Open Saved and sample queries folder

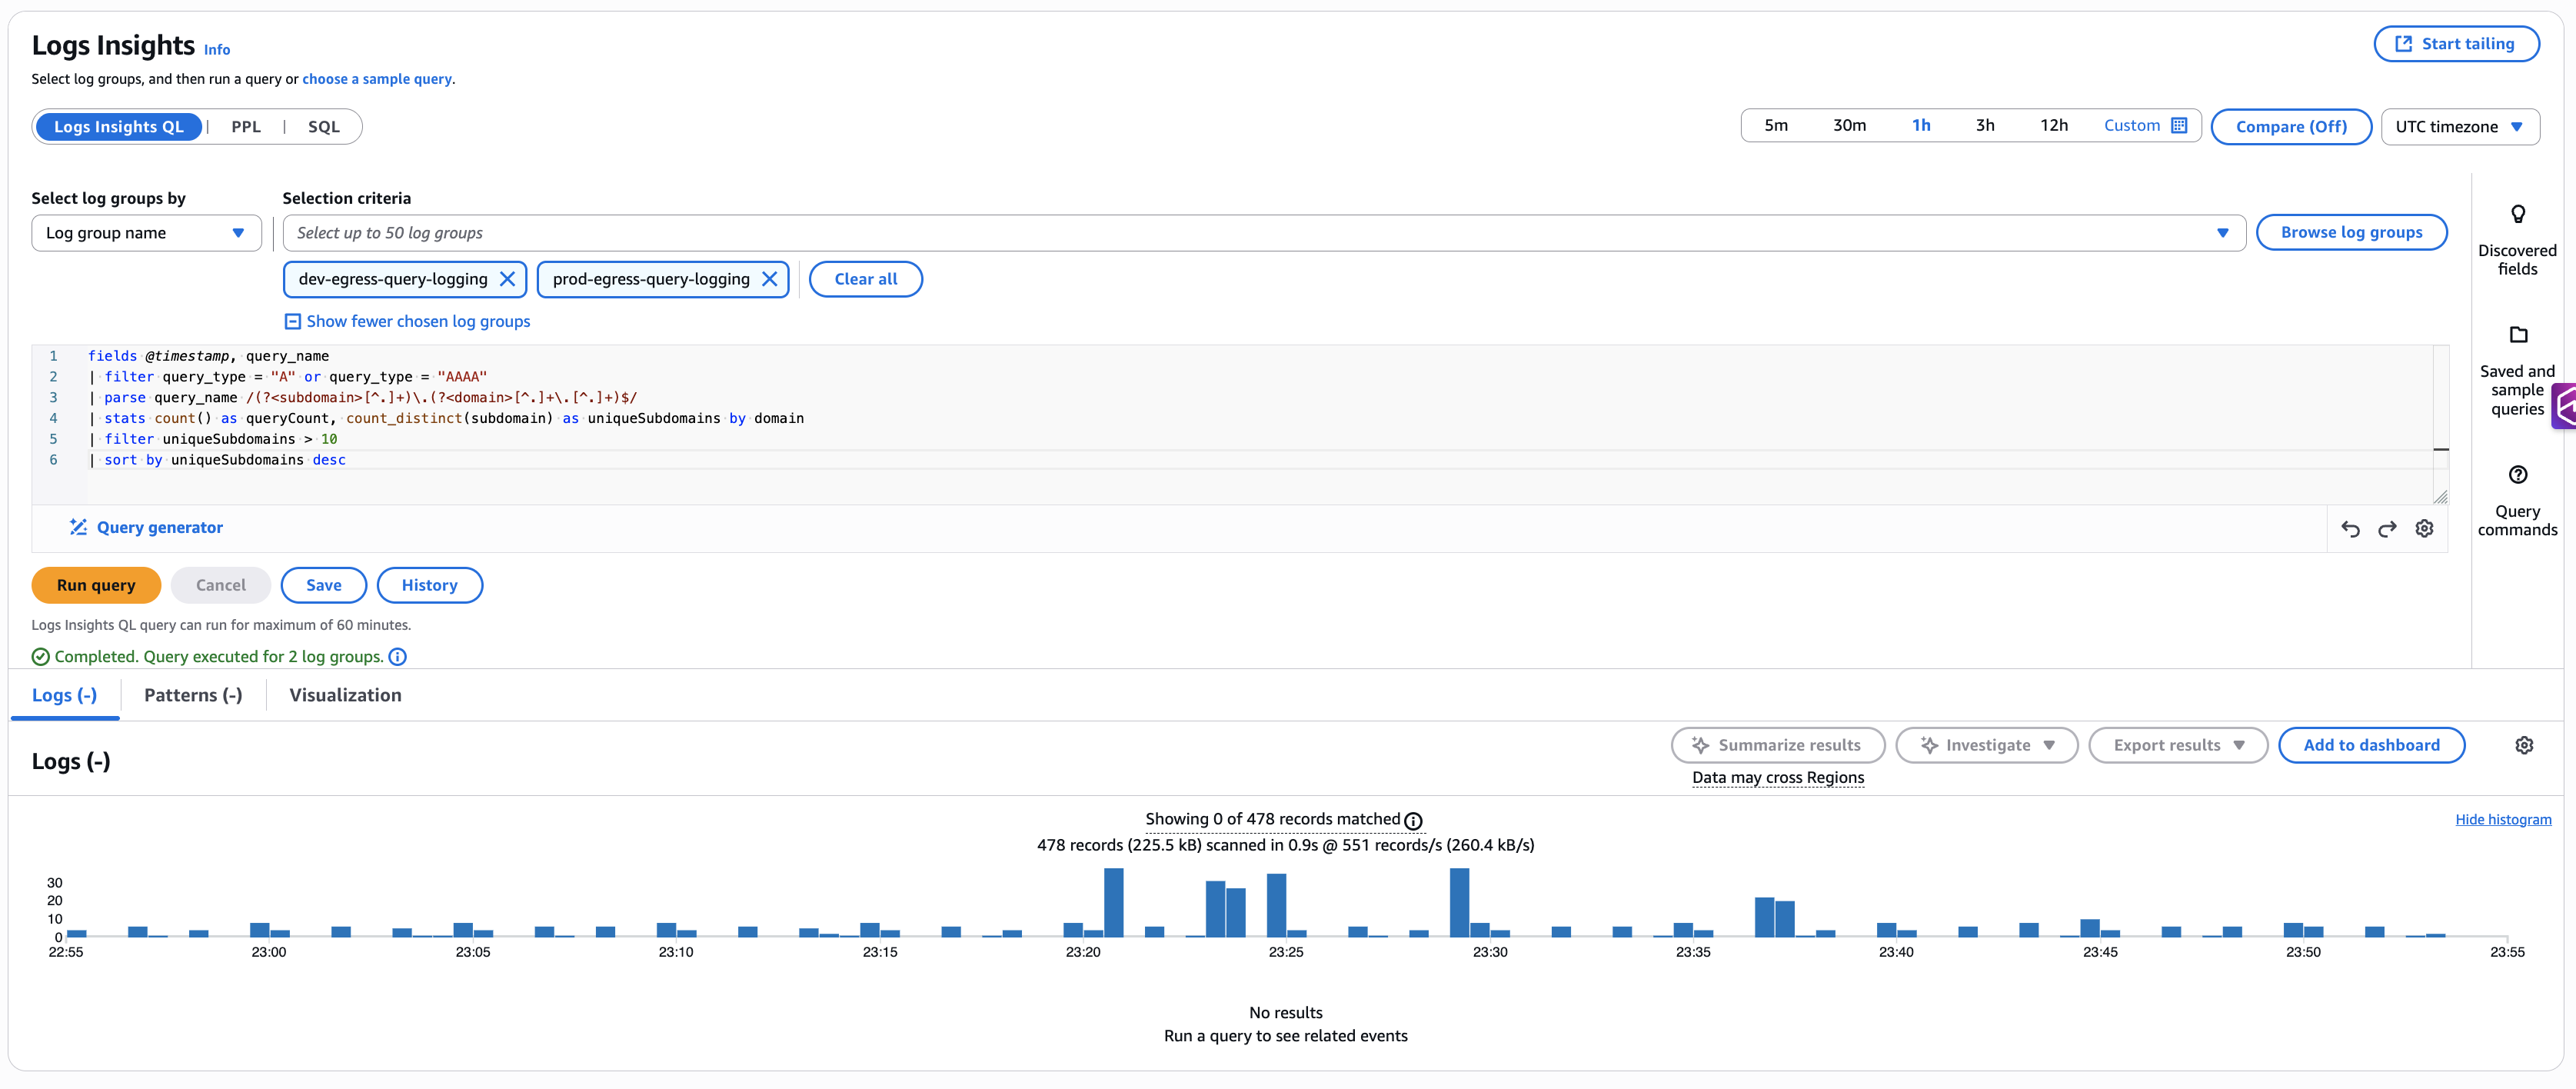(2517, 335)
